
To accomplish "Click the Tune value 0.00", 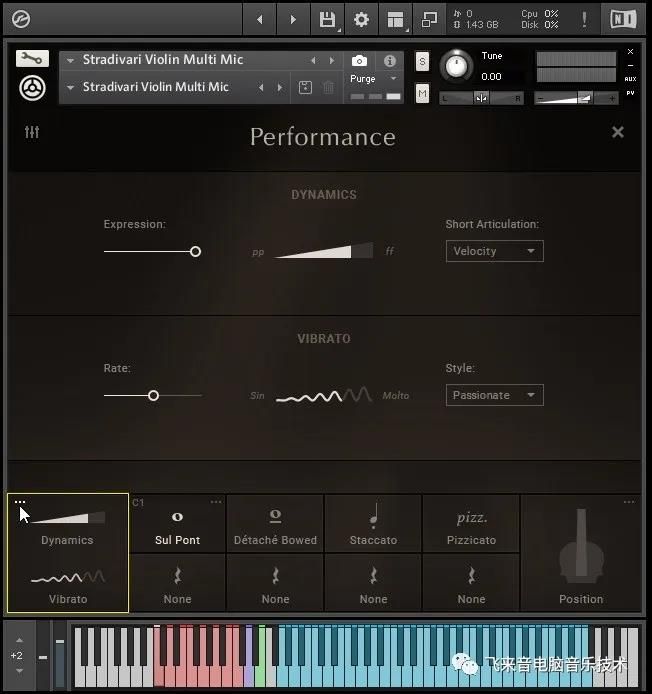I will coord(491,77).
